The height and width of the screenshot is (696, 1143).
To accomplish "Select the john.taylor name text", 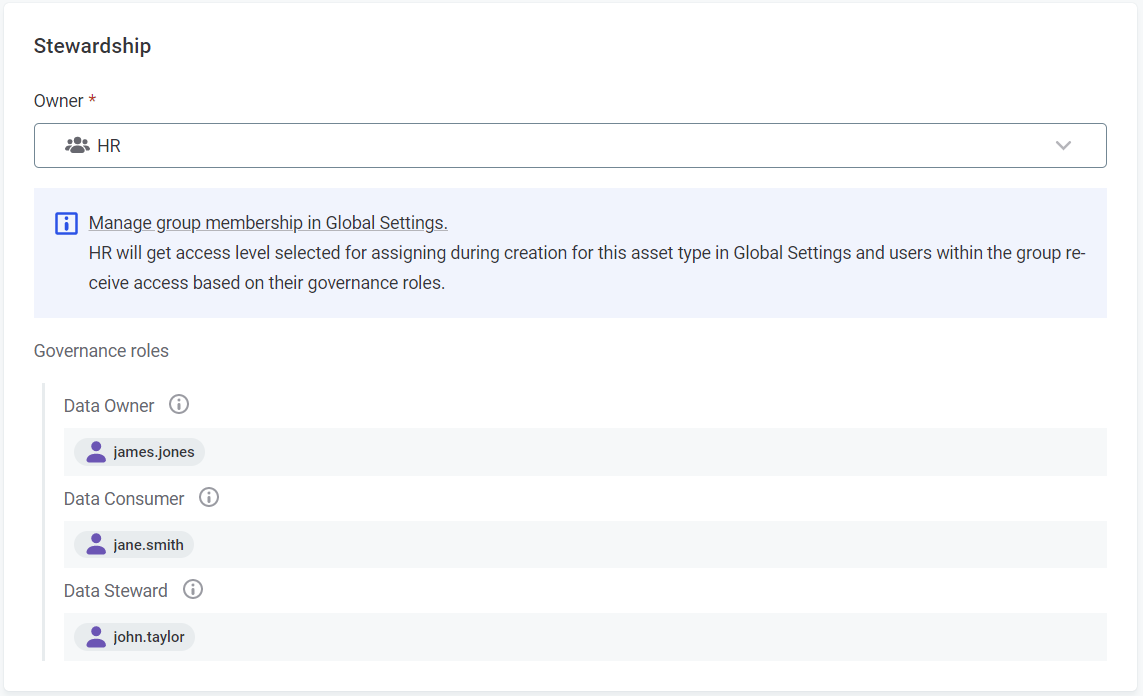I will pos(149,637).
